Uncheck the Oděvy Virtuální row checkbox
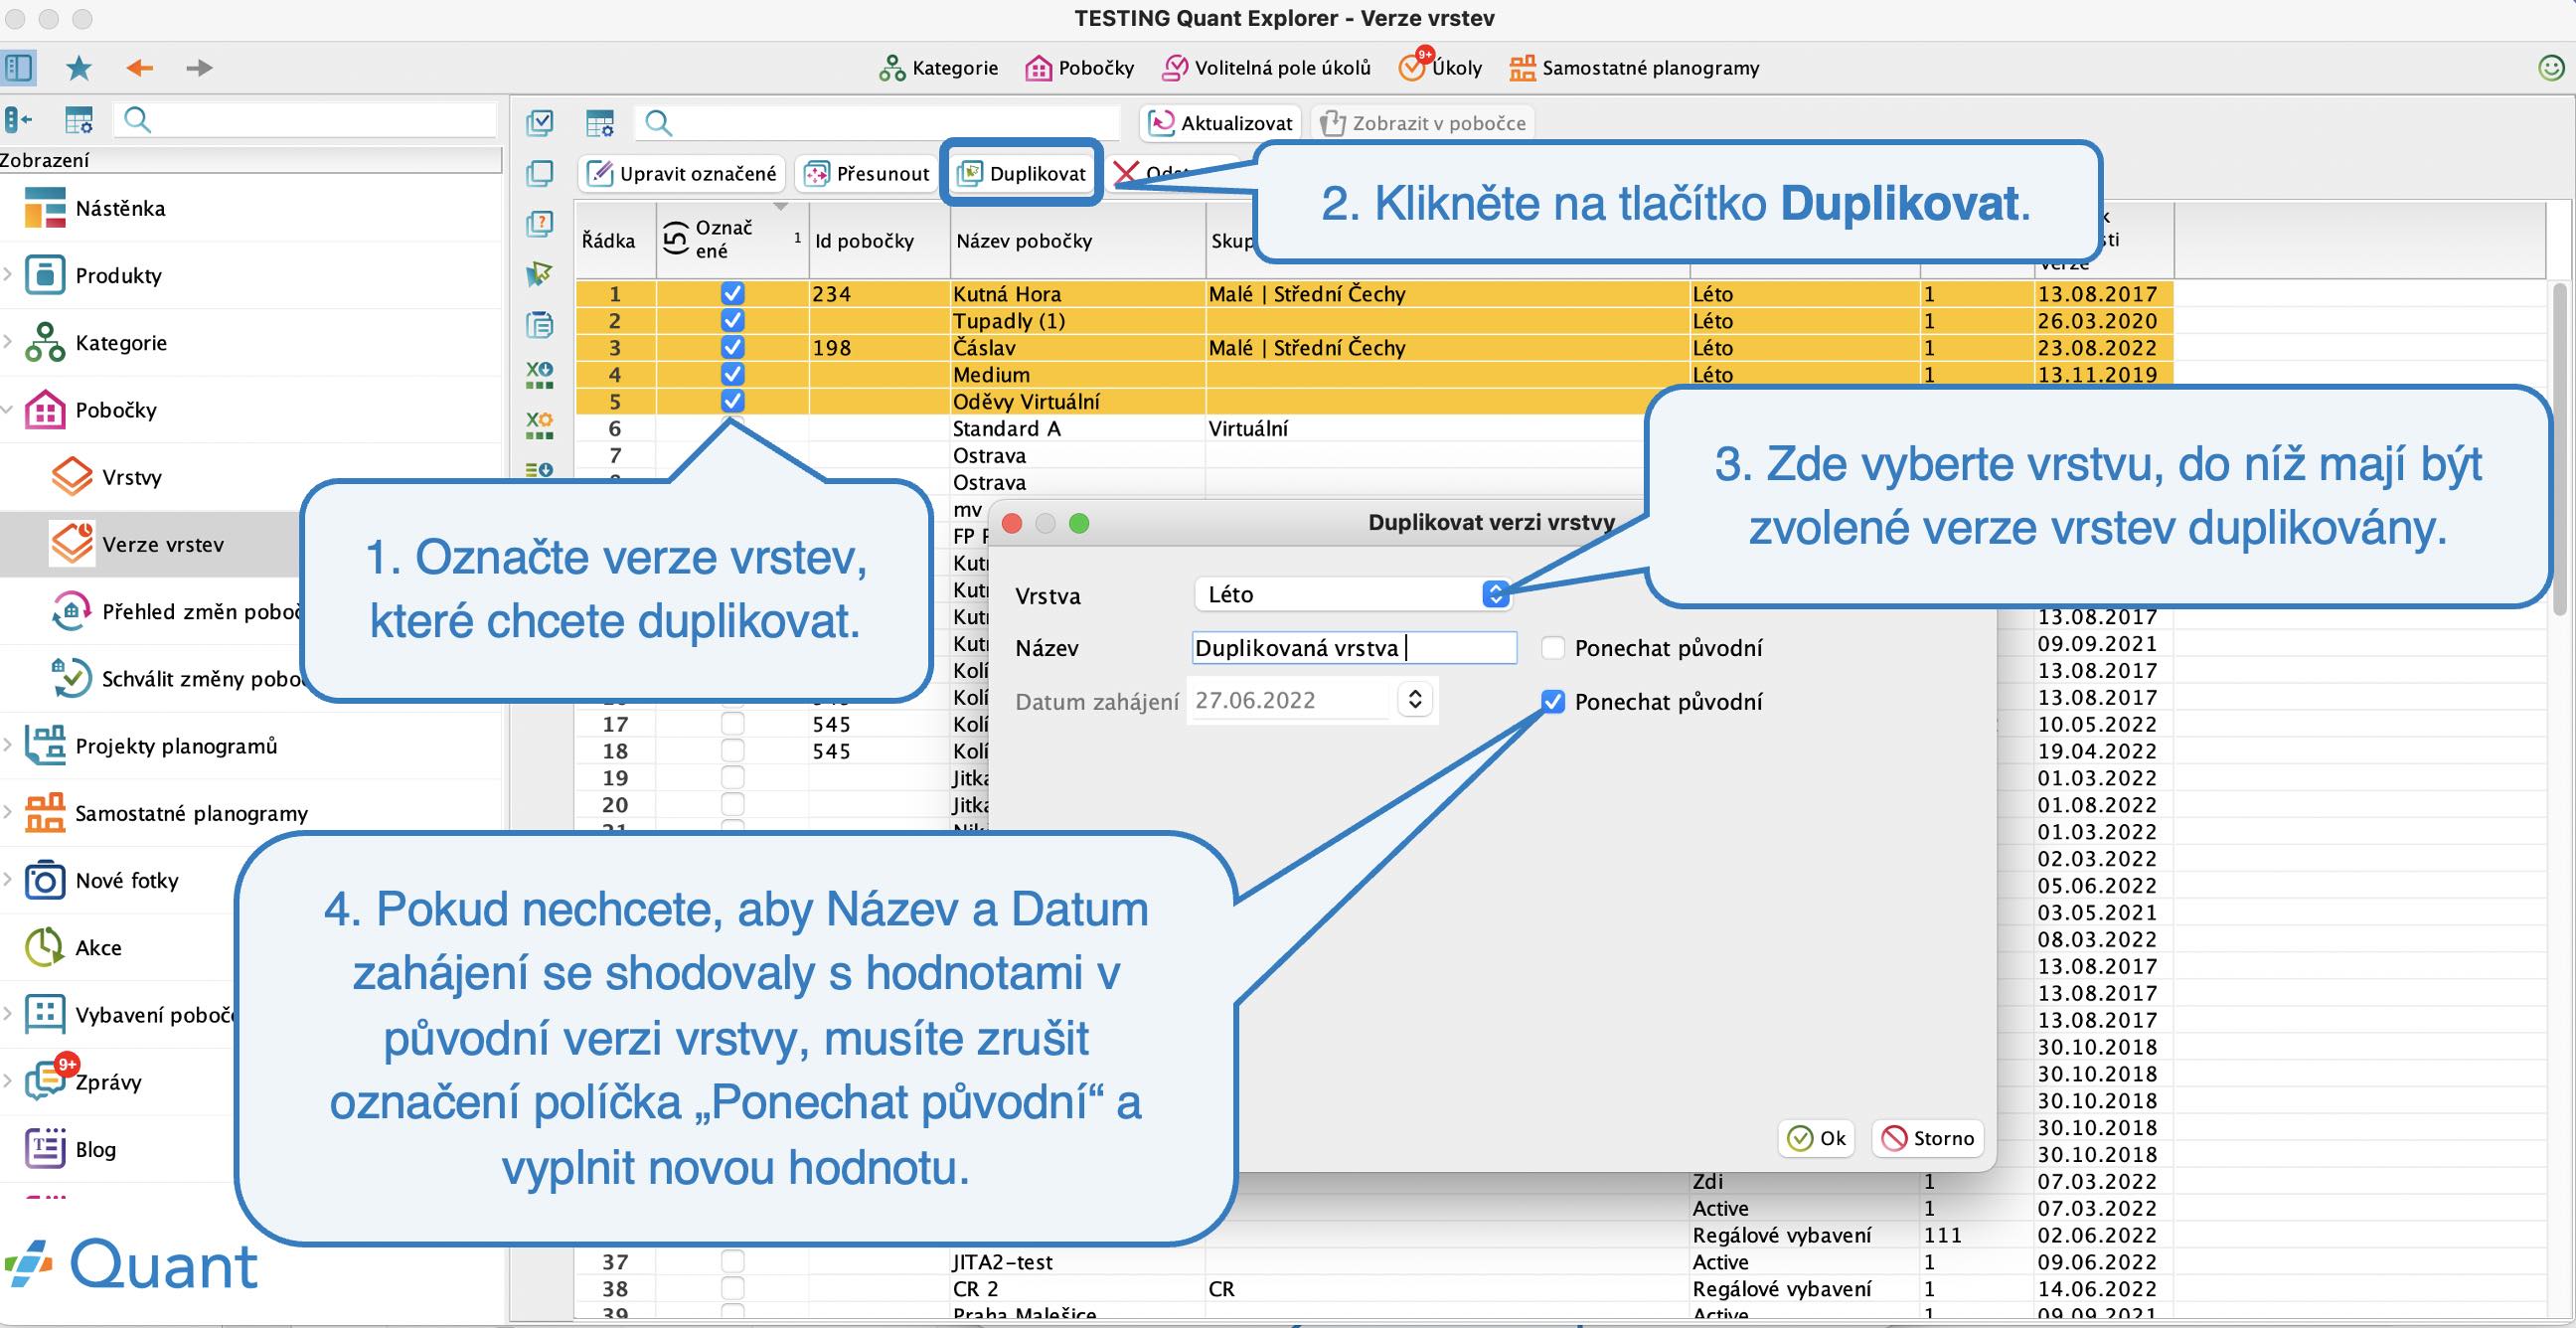The height and width of the screenshot is (1328, 2576). [733, 401]
